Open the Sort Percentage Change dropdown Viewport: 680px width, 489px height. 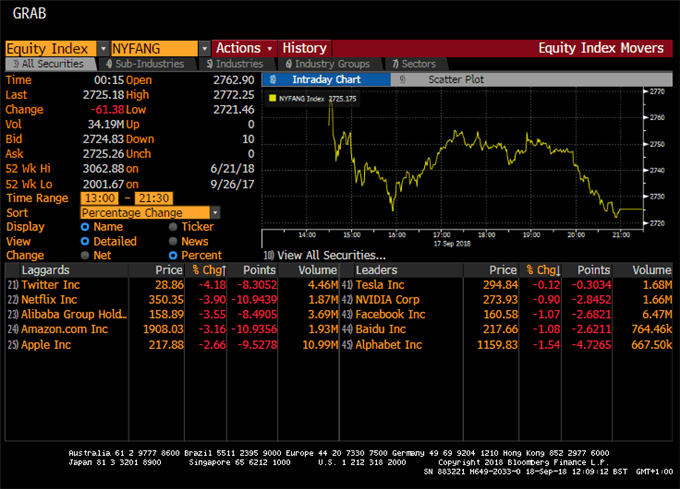215,212
